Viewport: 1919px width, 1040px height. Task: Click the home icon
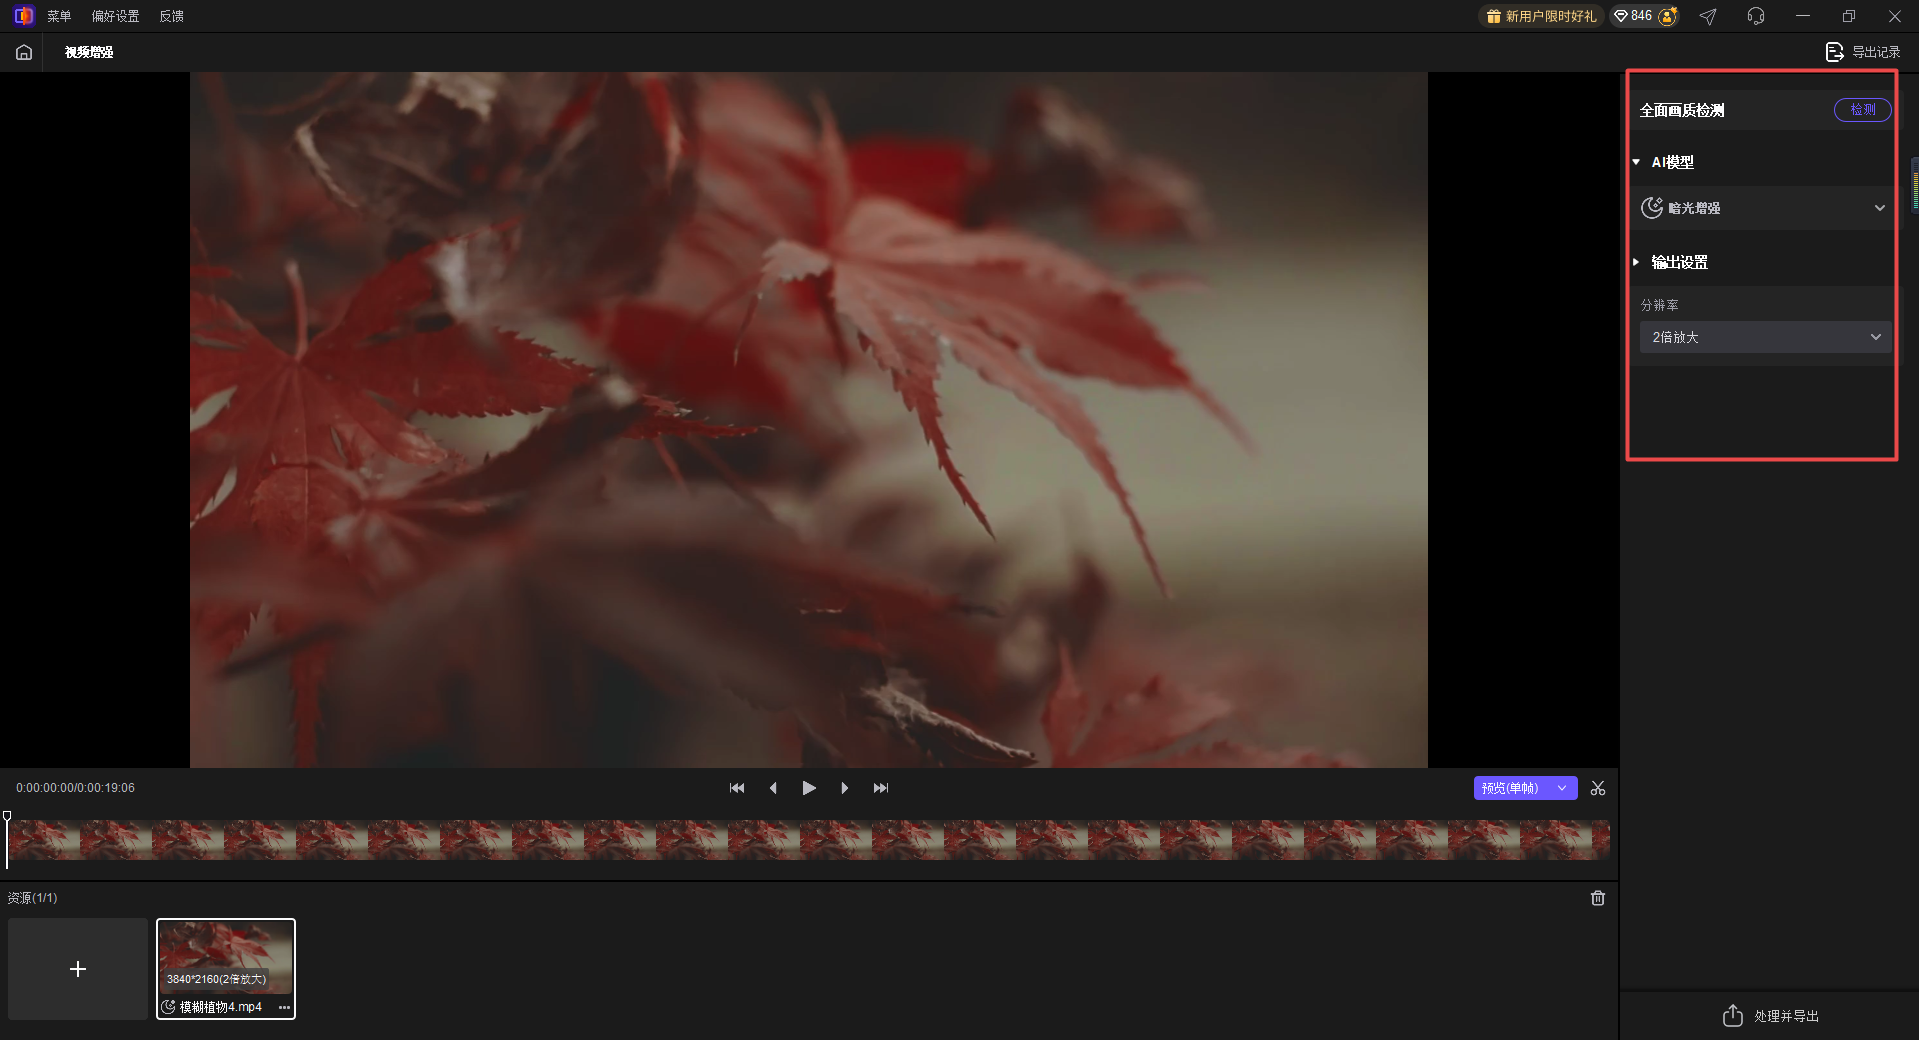click(x=24, y=52)
